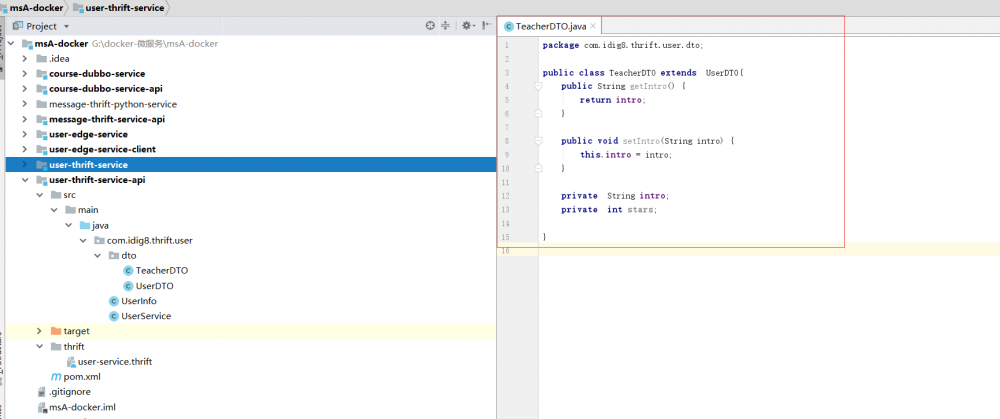Screen dimensions: 1000x419
Task: Collapse the dto package
Action: click(x=98, y=256)
